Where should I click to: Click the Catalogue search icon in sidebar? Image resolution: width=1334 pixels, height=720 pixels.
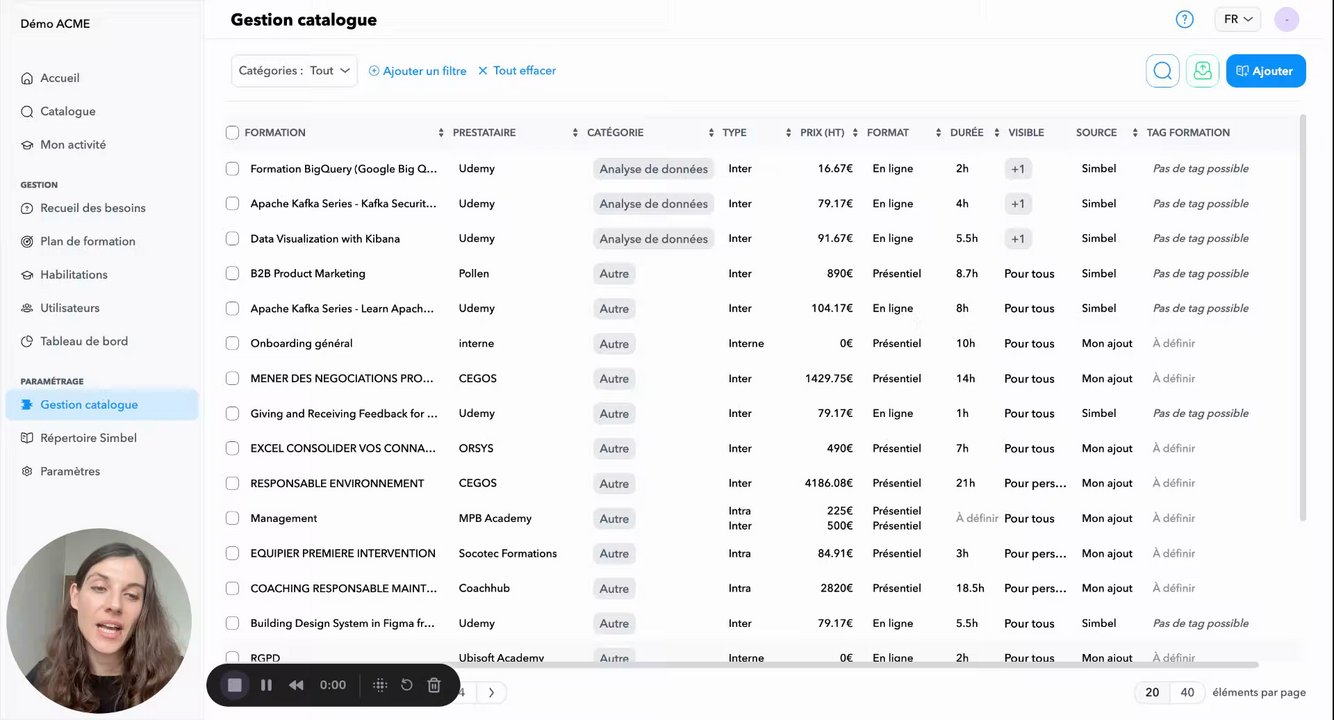coord(28,112)
